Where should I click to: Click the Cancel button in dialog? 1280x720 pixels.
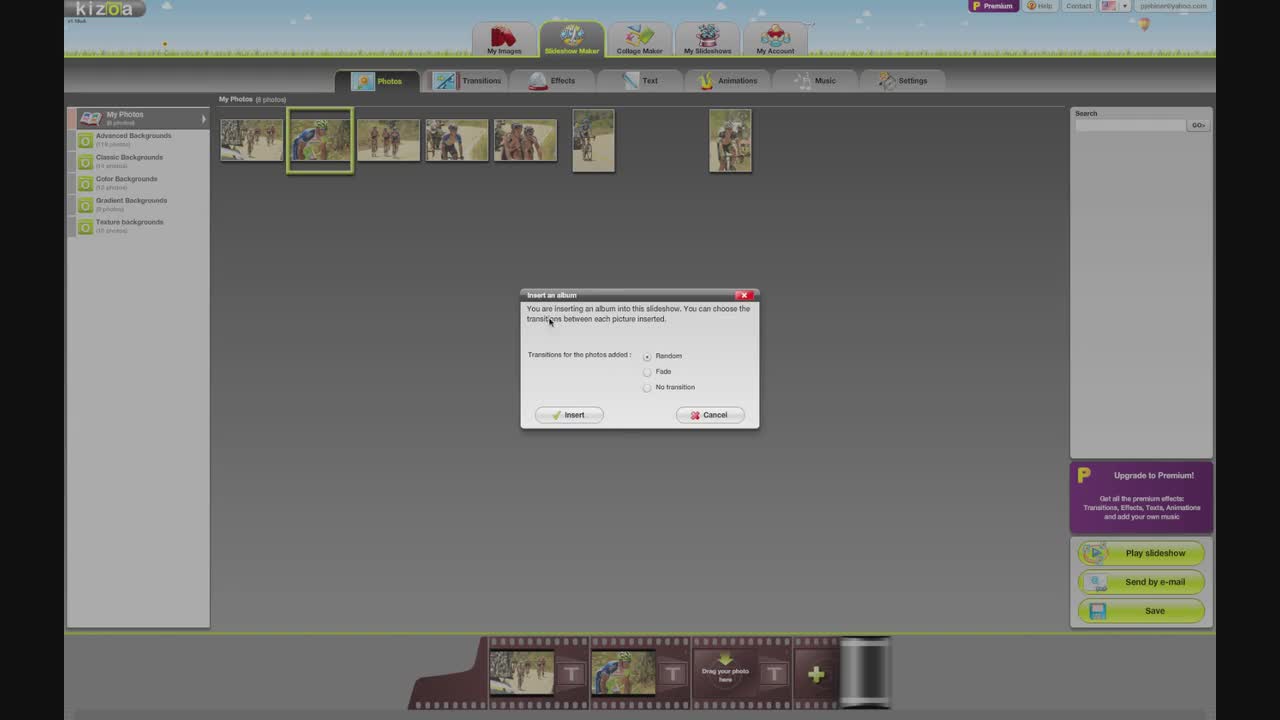click(710, 415)
